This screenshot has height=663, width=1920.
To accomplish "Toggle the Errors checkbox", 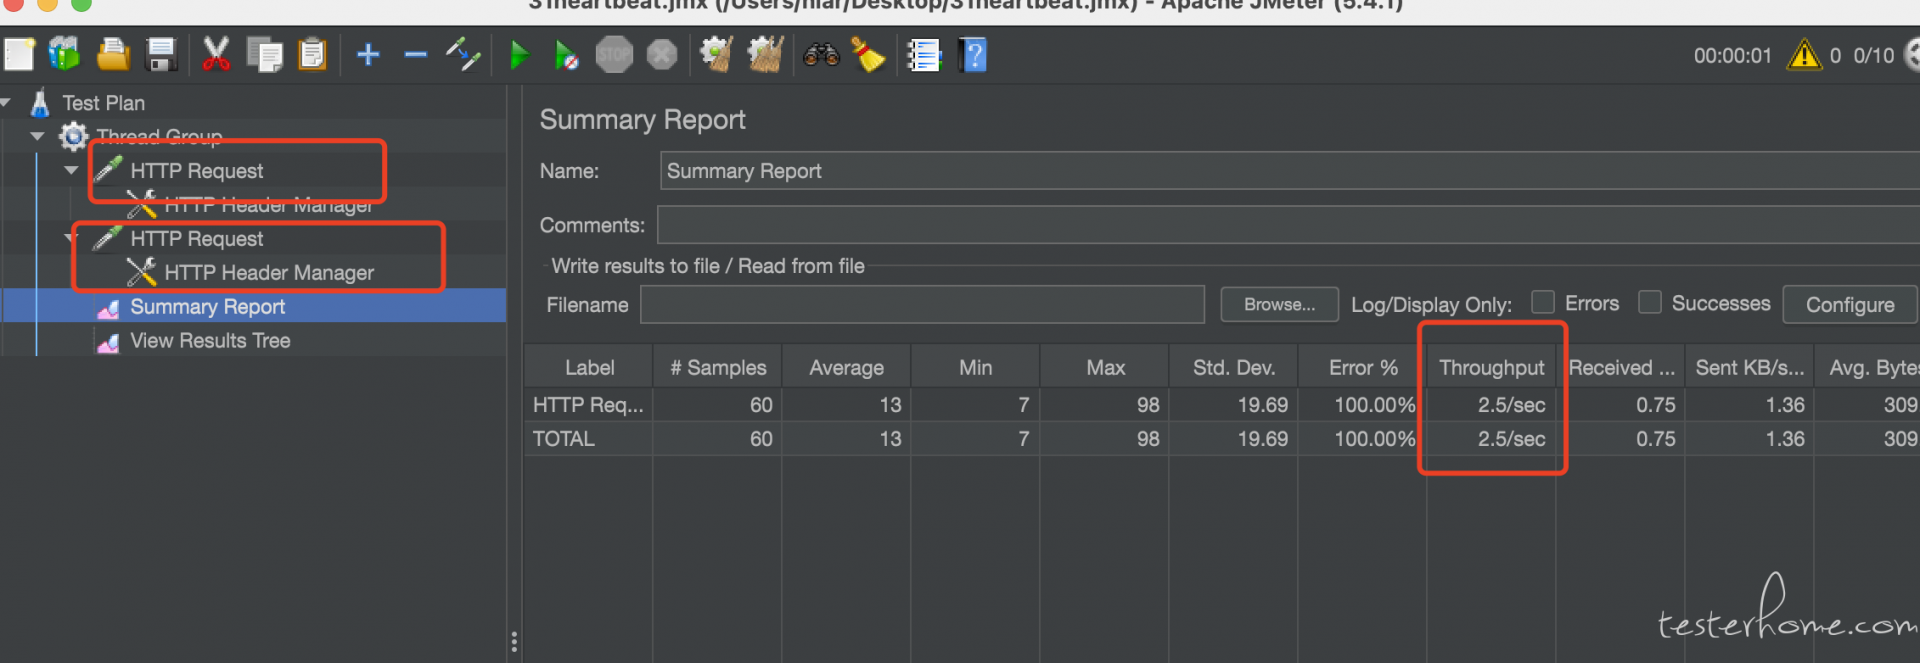I will pos(1543,302).
